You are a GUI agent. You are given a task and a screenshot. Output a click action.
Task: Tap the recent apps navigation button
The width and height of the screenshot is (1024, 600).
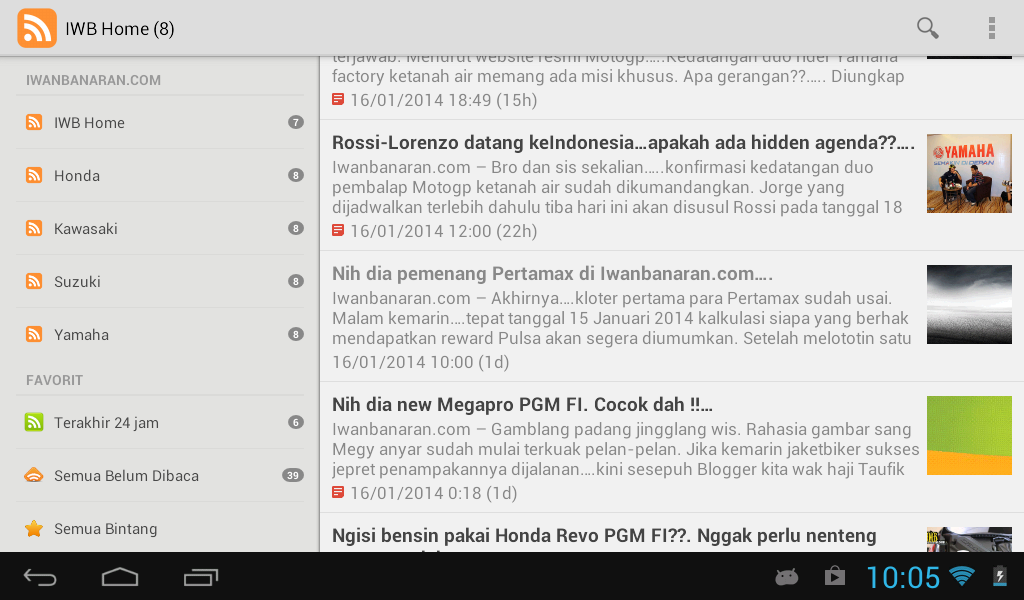click(201, 577)
